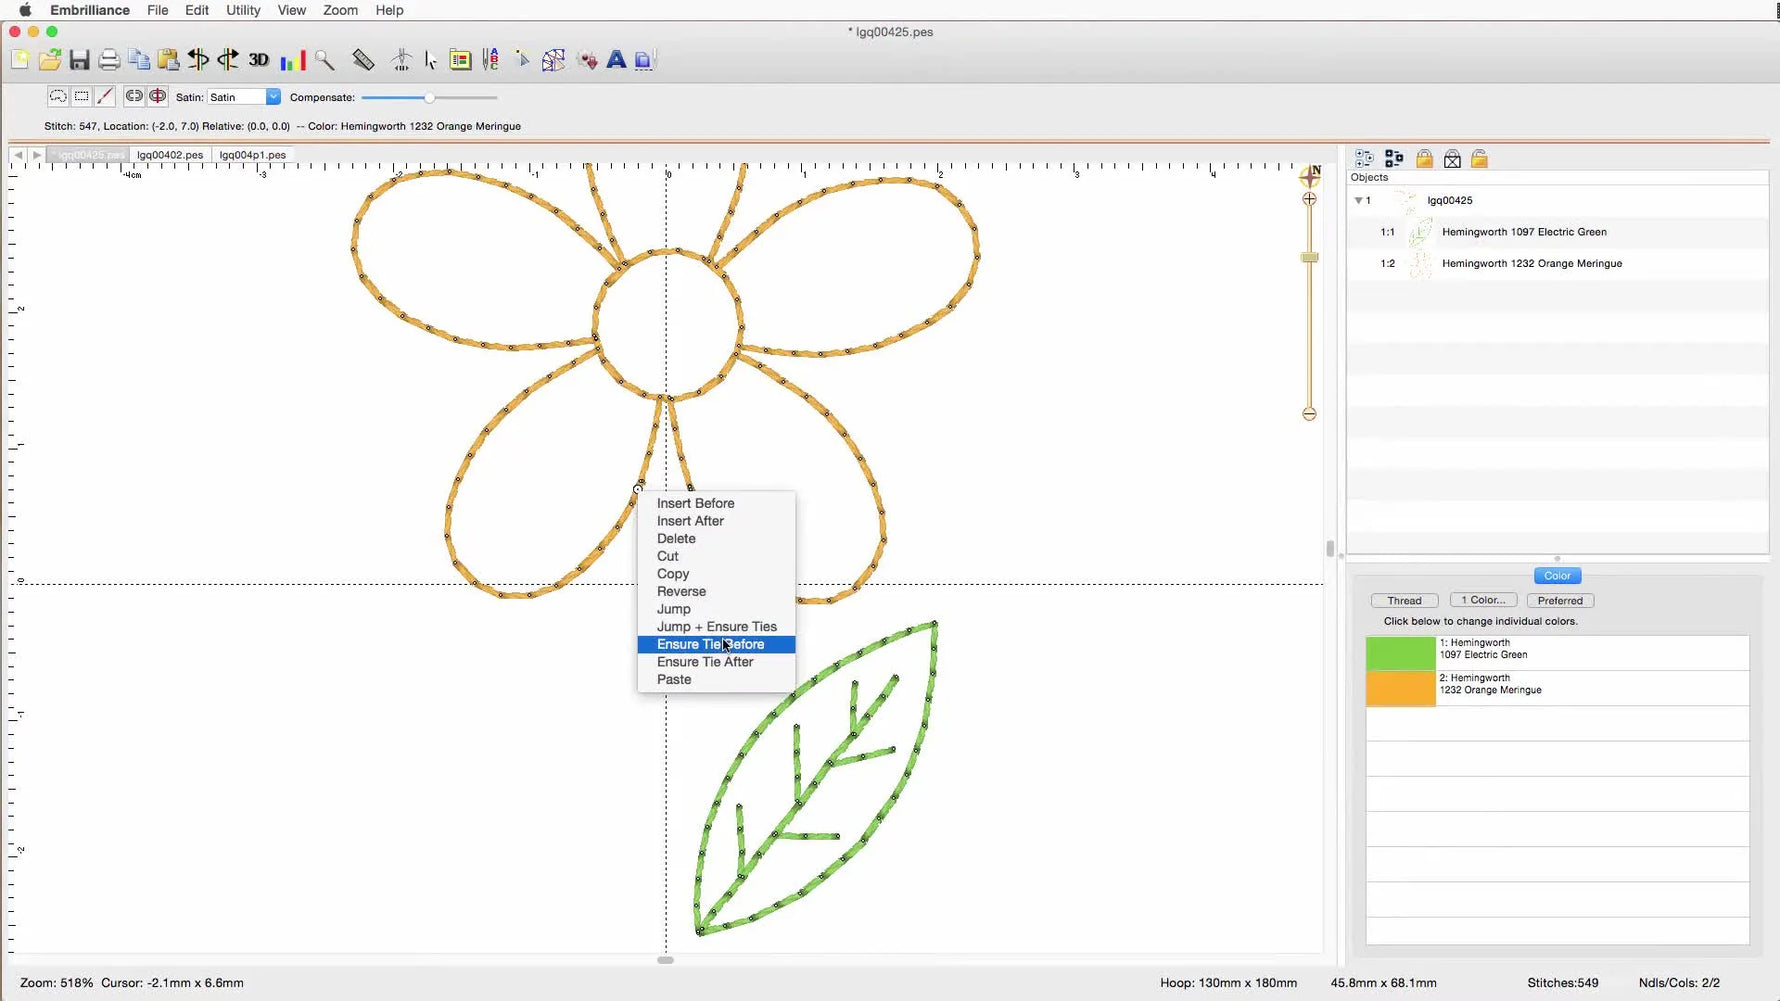Image resolution: width=1780 pixels, height=1001 pixels.
Task: Click the 1 Color button
Action: point(1483,600)
